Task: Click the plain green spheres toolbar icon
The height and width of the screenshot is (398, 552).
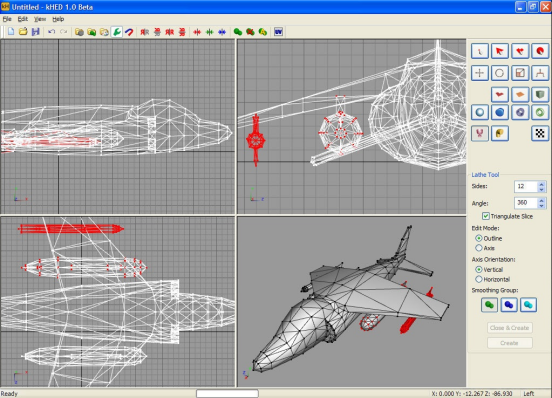Action: click(x=238, y=32)
